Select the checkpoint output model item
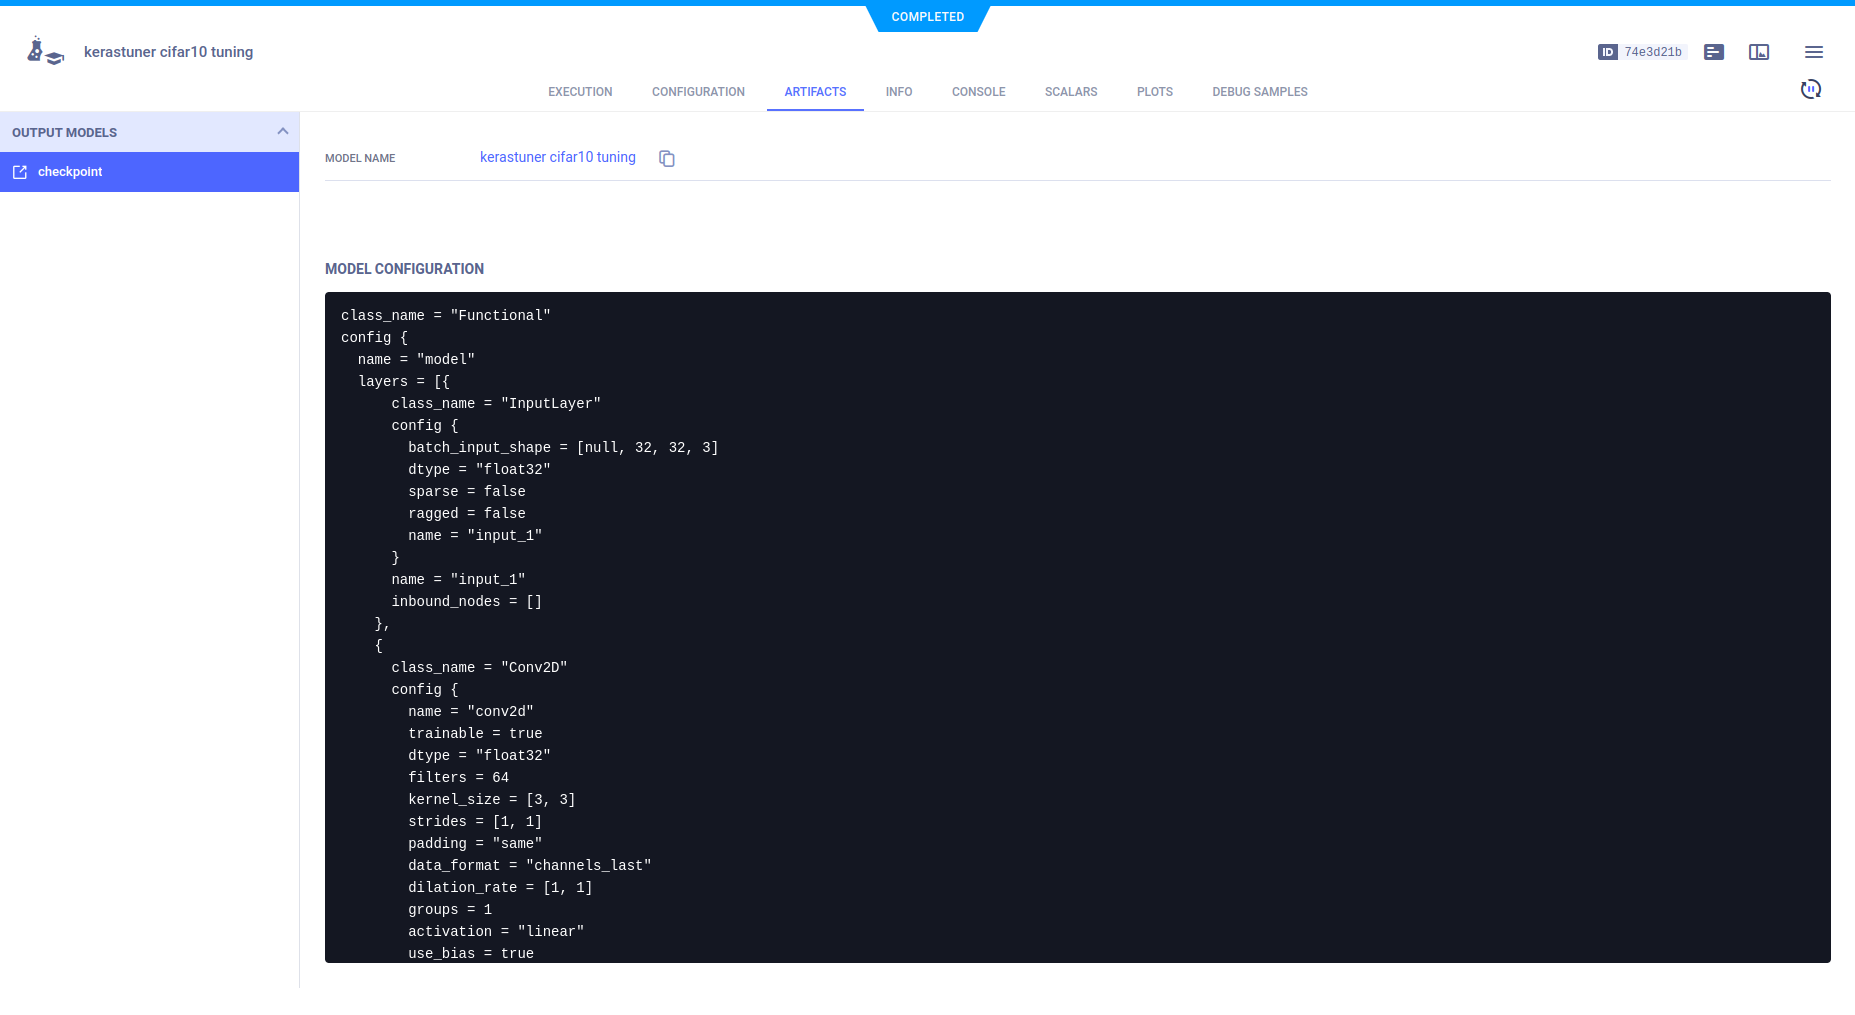Image resolution: width=1855 pixels, height=1015 pixels. pyautogui.click(x=150, y=172)
